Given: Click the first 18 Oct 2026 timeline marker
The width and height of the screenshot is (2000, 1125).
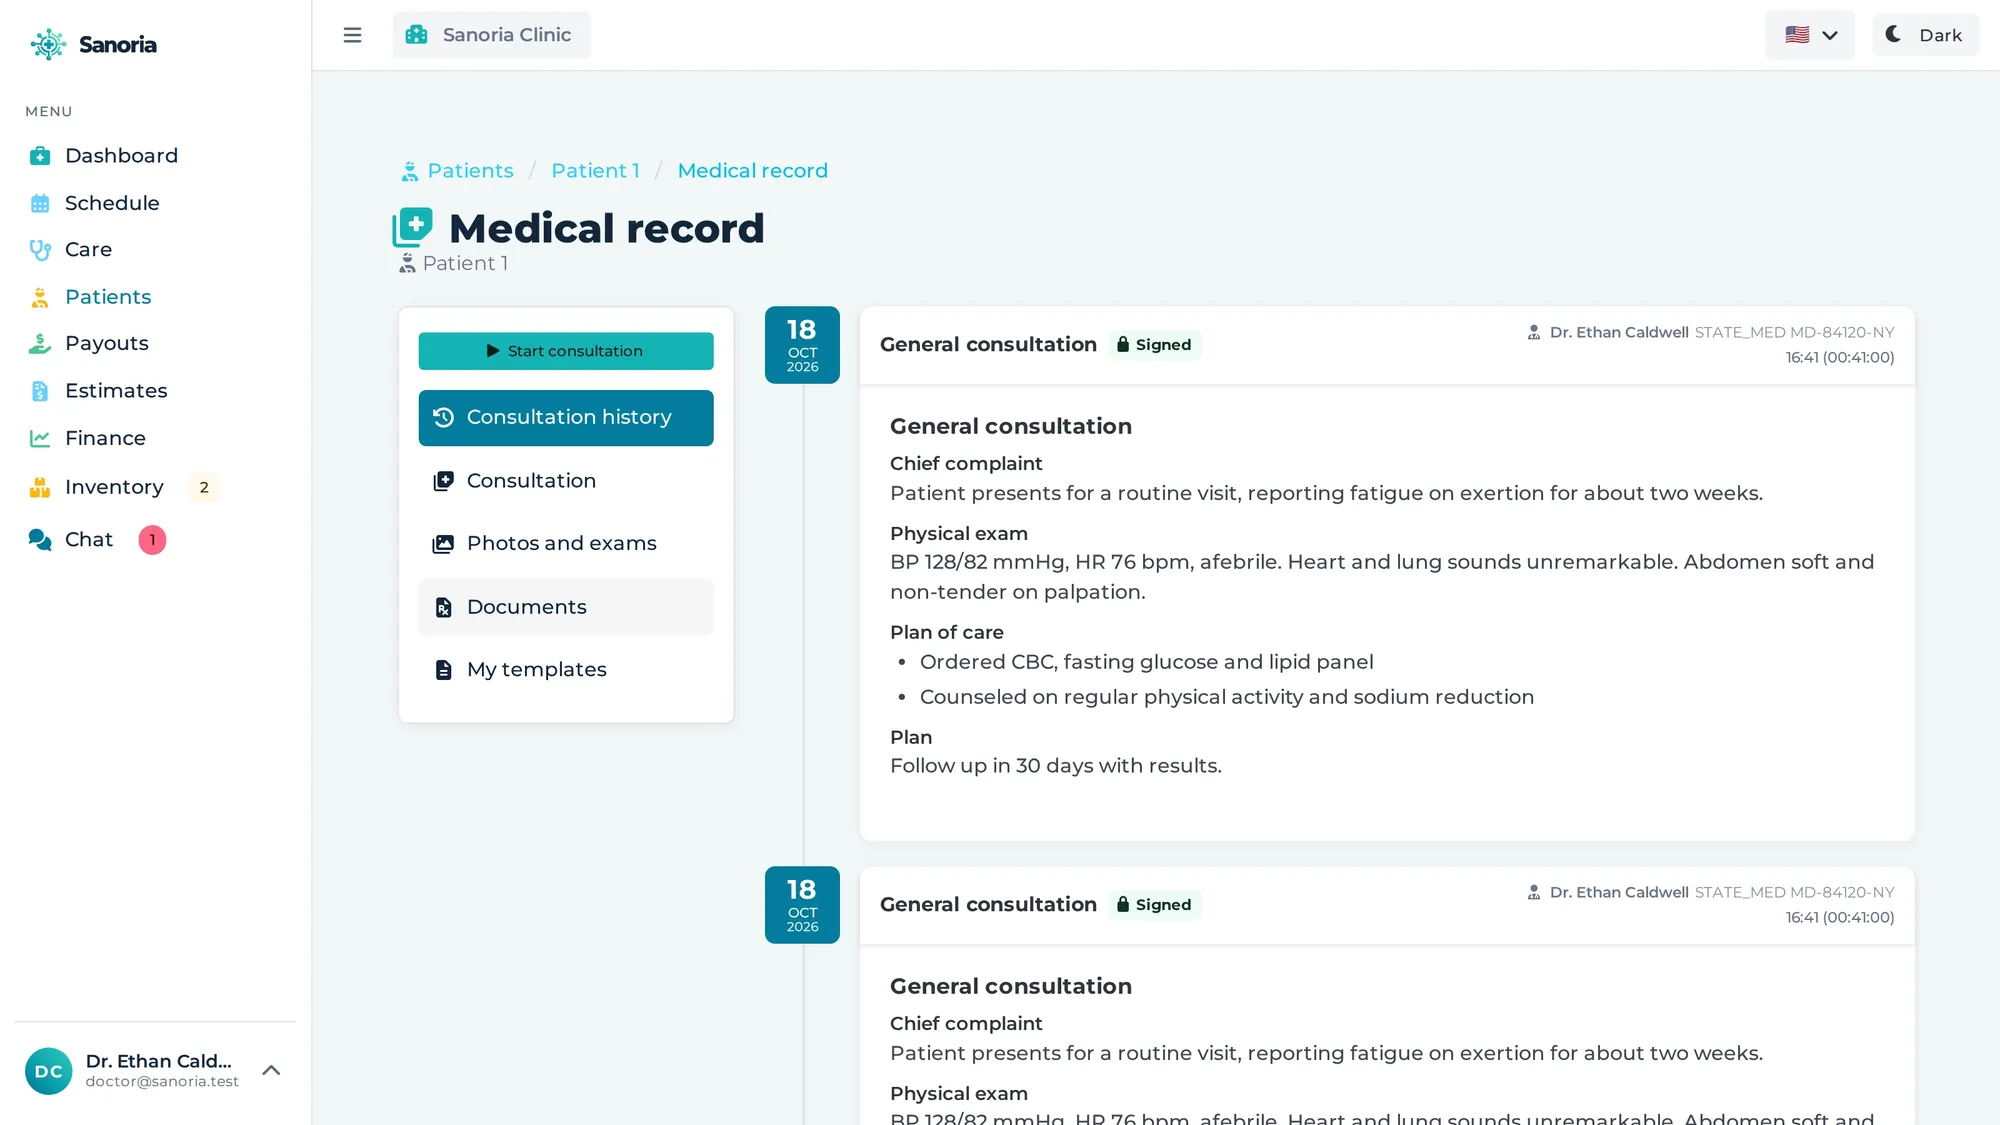Looking at the screenshot, I should pyautogui.click(x=802, y=345).
